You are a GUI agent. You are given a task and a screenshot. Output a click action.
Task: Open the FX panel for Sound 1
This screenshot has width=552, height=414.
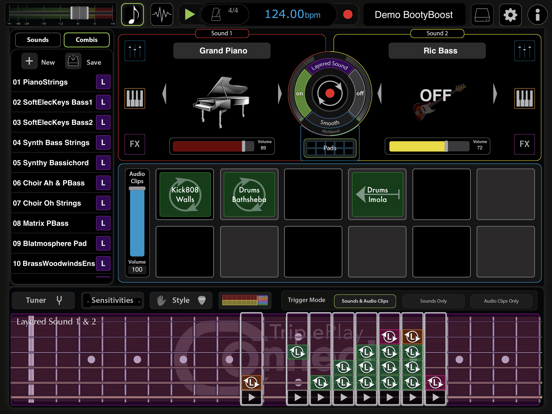(135, 144)
